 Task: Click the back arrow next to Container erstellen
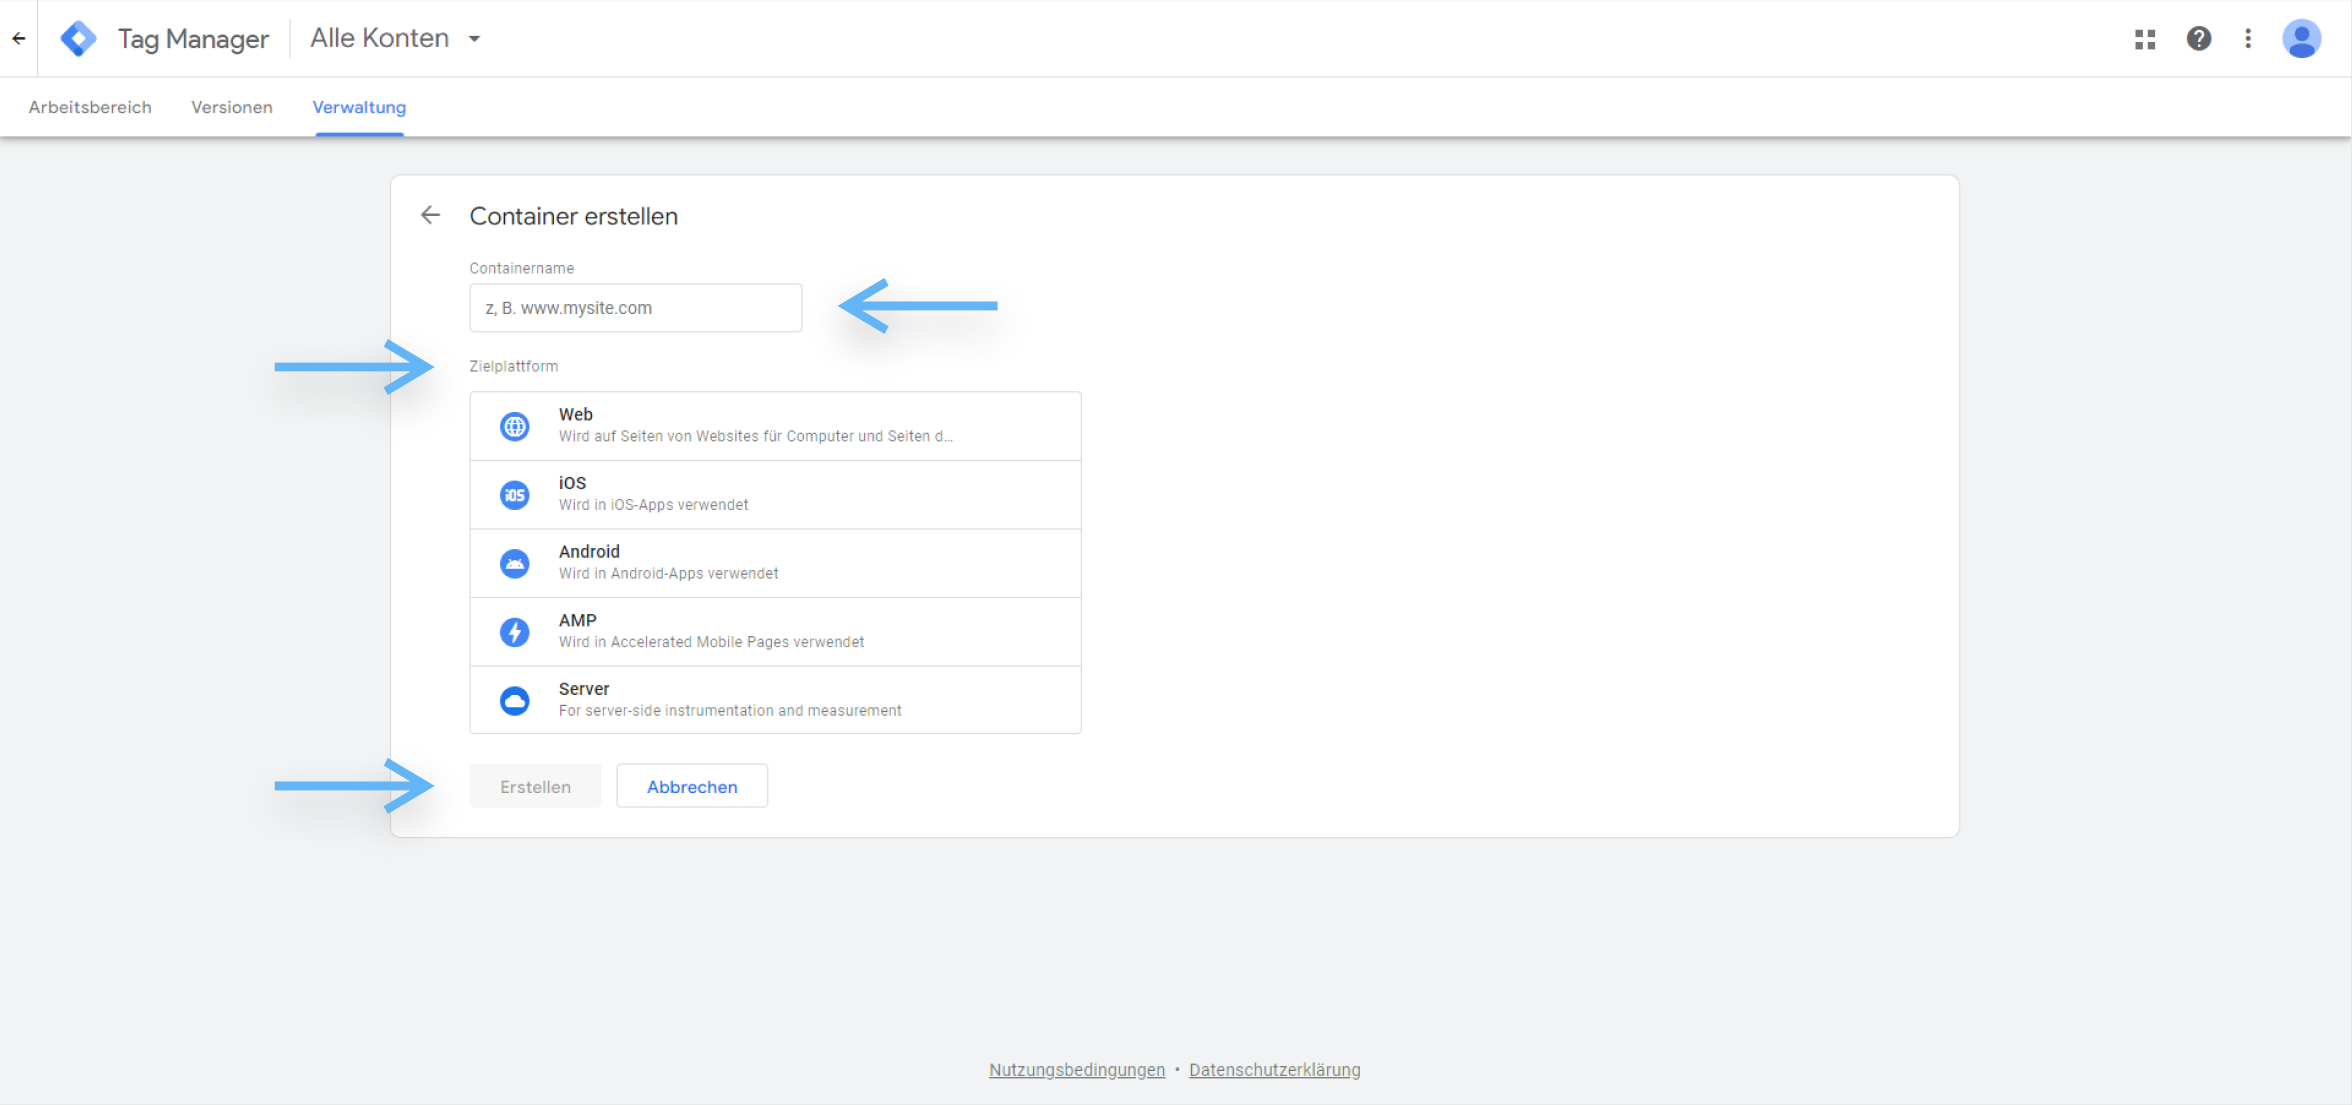[430, 215]
